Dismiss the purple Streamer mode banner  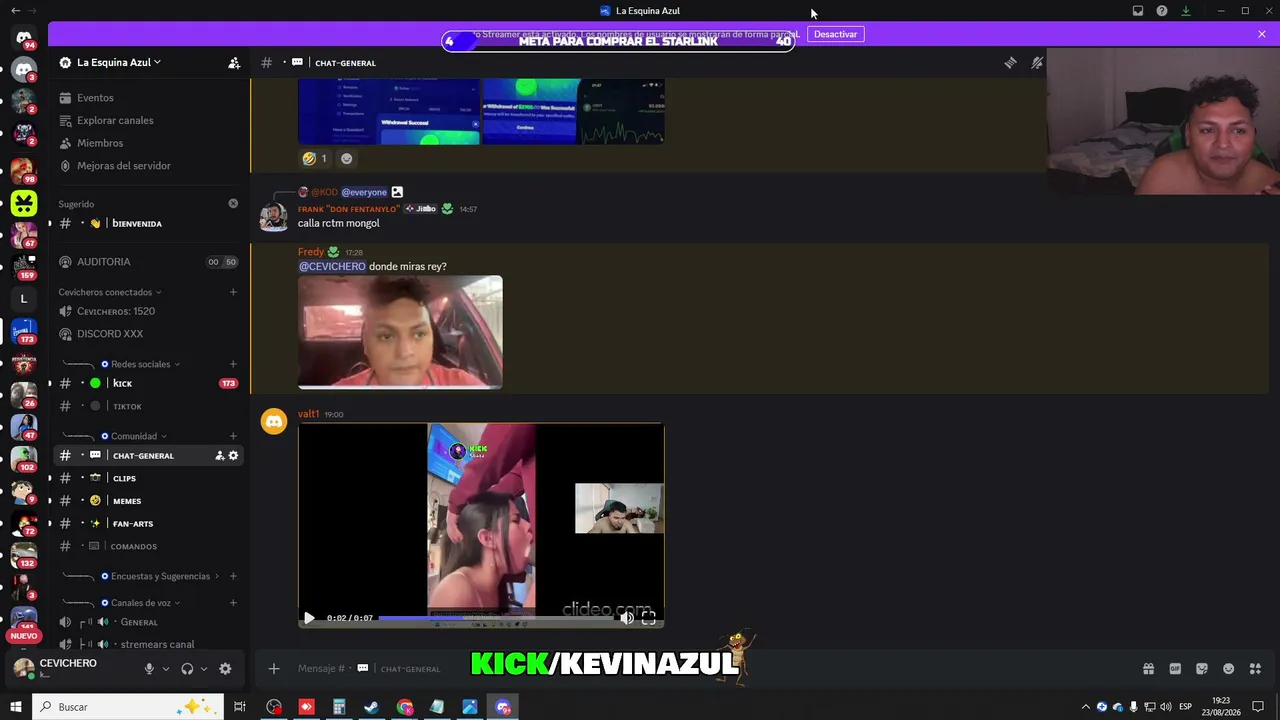[x=1262, y=34]
